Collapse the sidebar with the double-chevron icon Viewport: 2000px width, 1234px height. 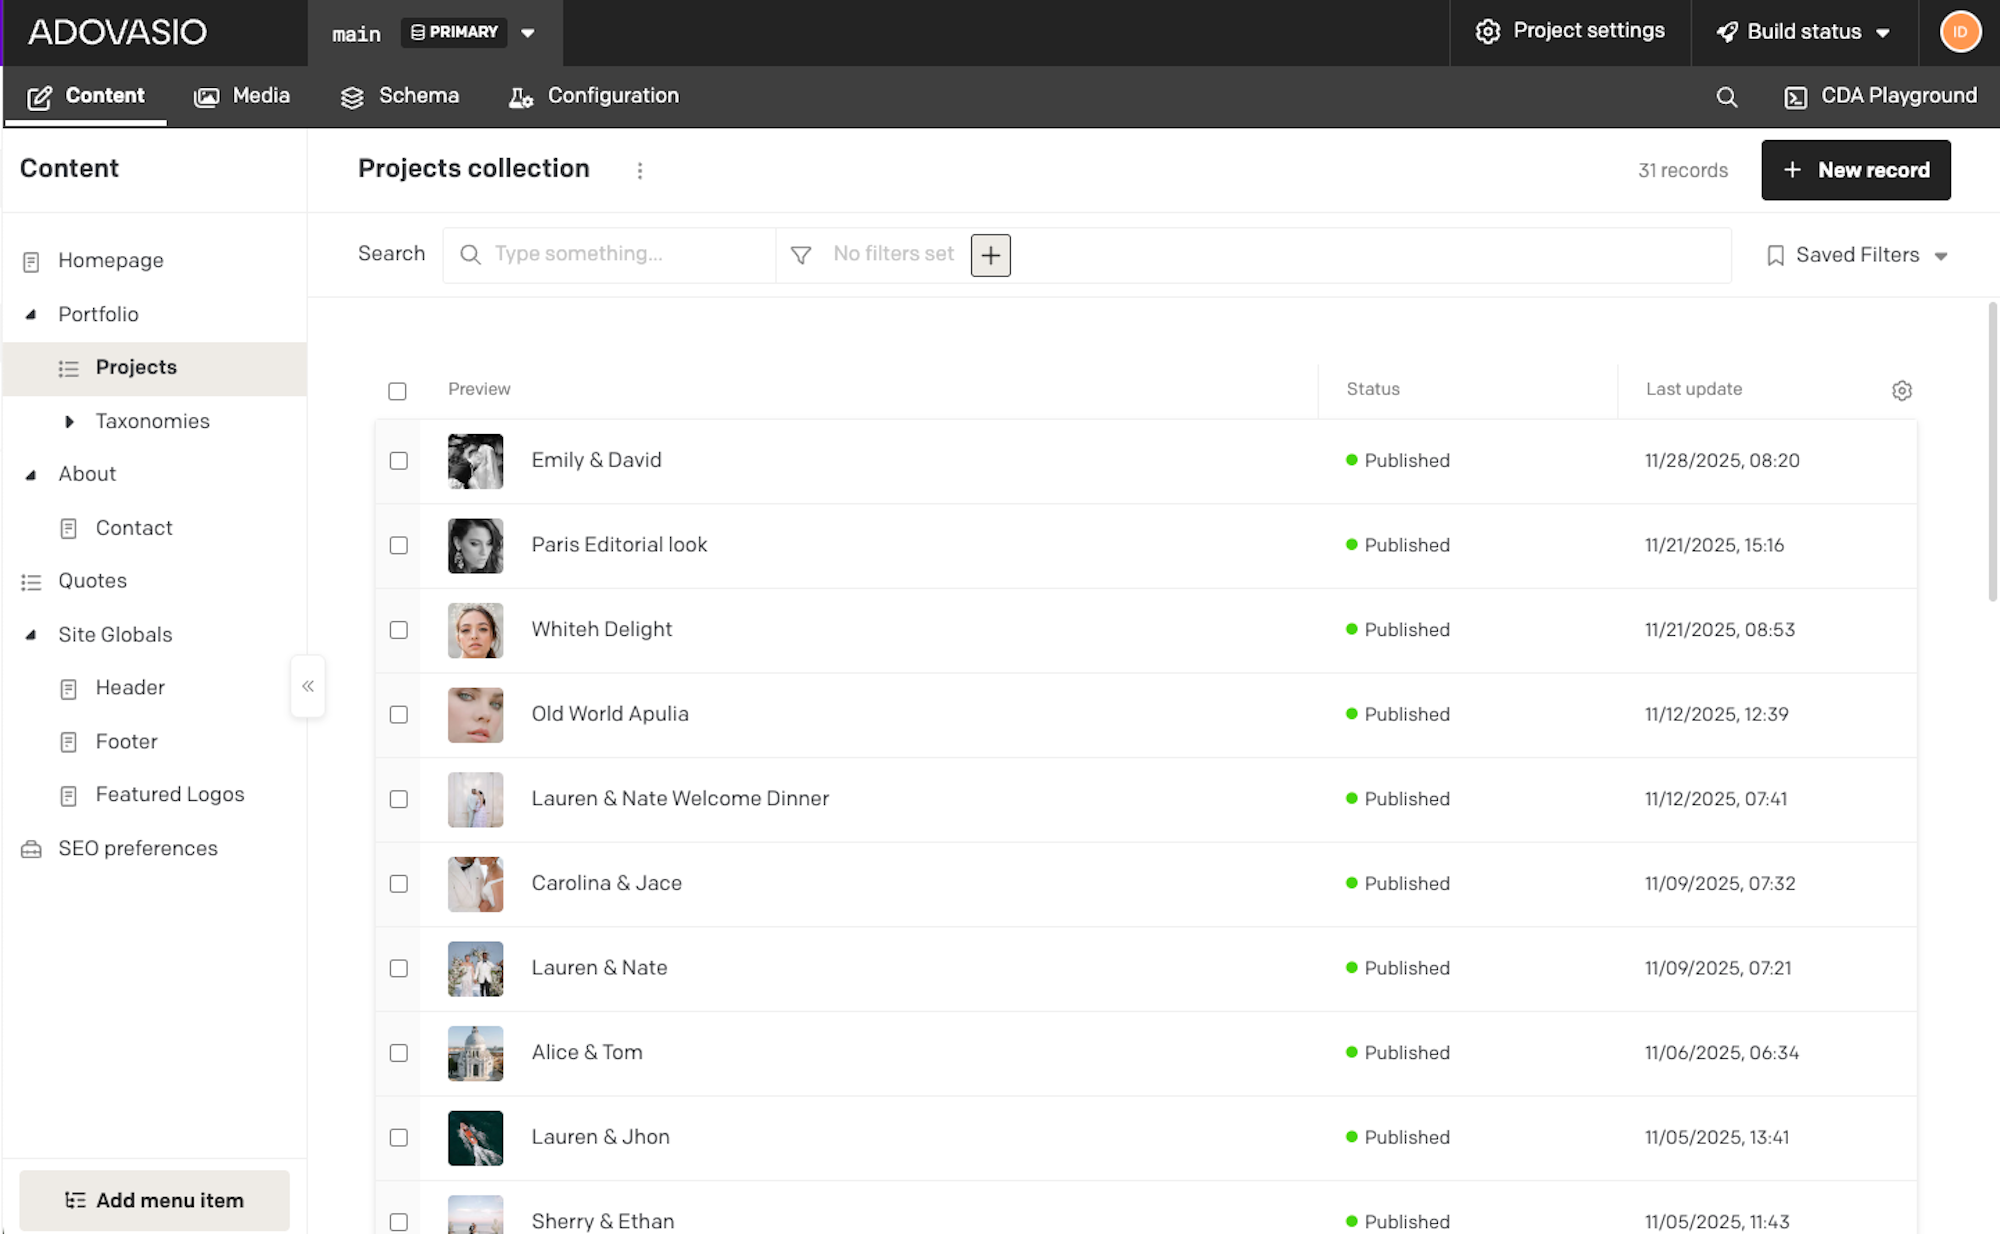(x=308, y=686)
